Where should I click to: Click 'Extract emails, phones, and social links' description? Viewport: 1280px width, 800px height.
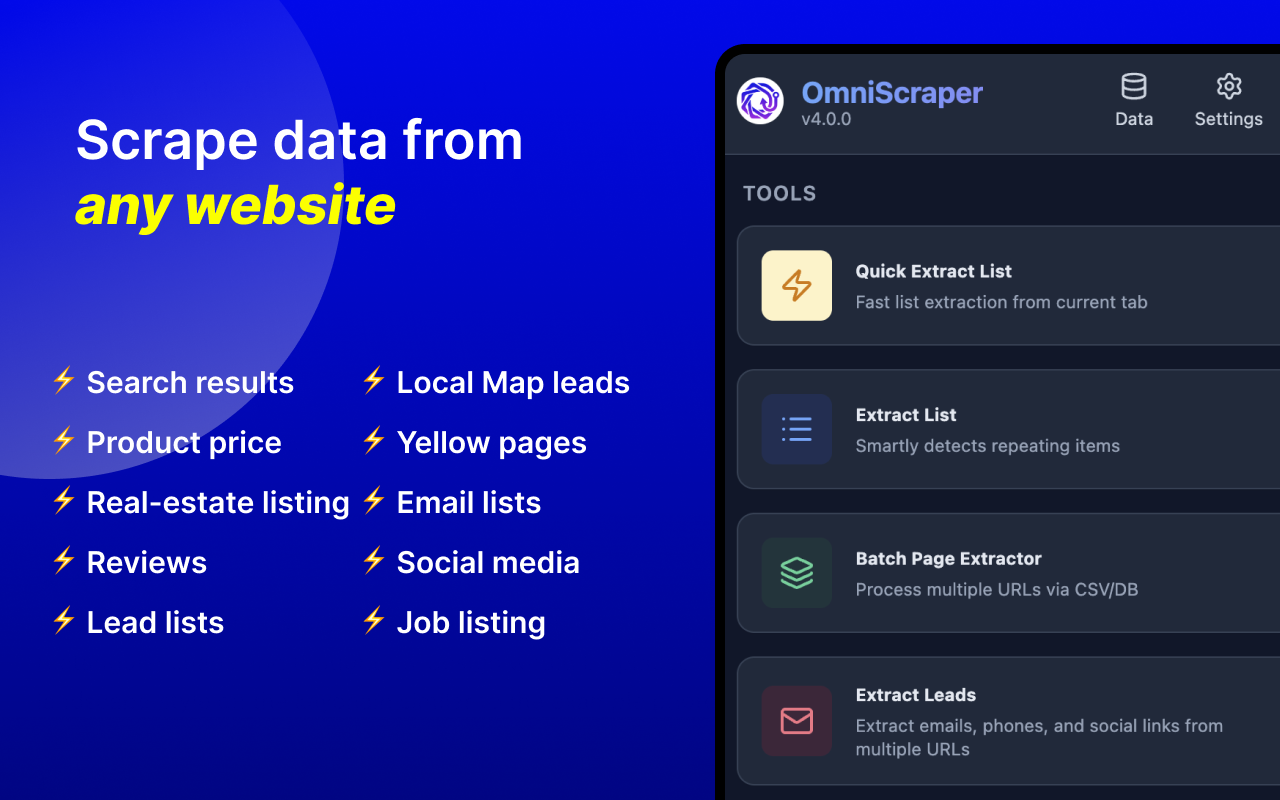(1040, 737)
